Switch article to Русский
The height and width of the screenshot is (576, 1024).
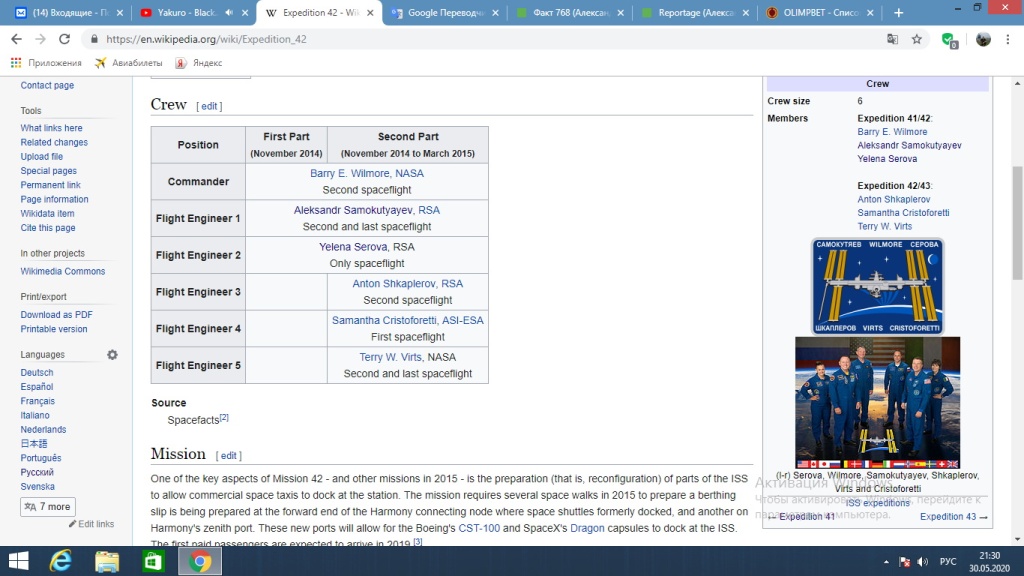point(37,472)
